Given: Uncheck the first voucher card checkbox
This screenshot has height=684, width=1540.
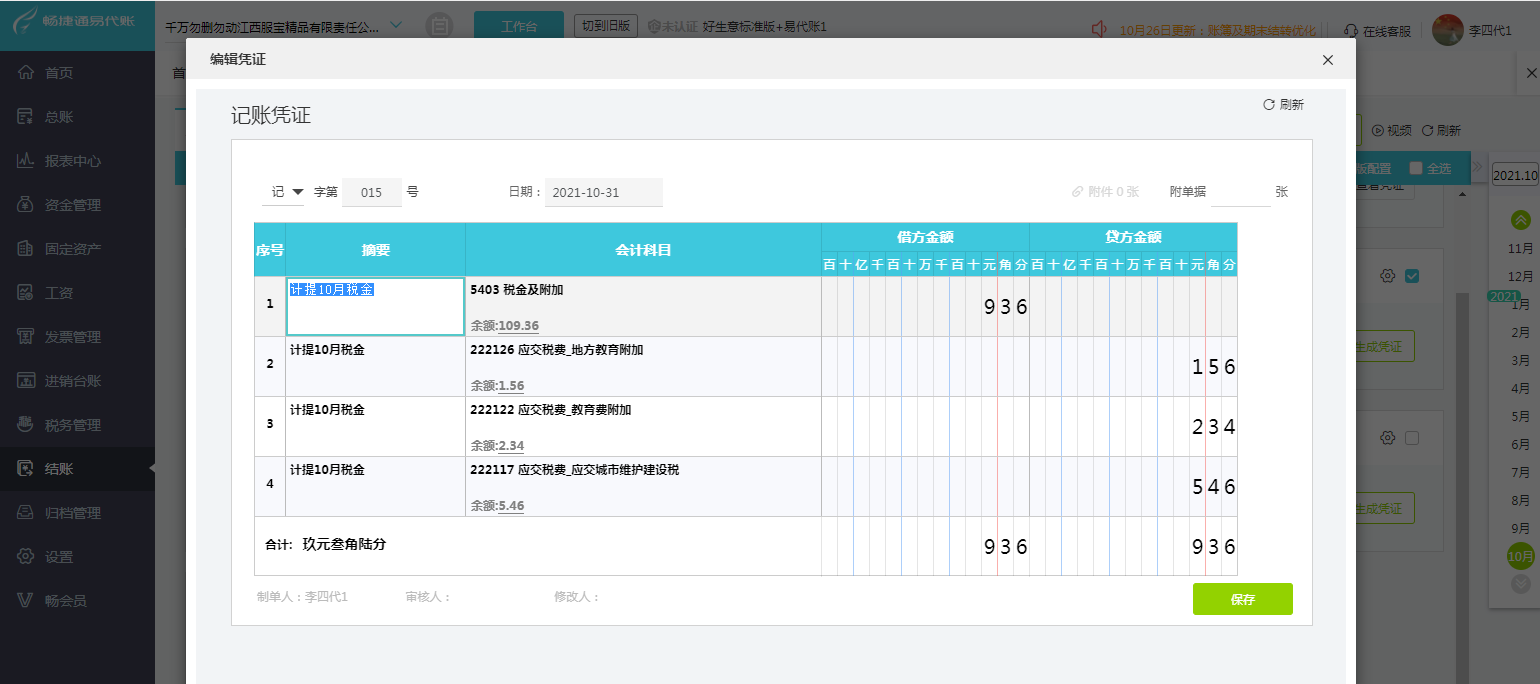Looking at the screenshot, I should tap(1412, 276).
